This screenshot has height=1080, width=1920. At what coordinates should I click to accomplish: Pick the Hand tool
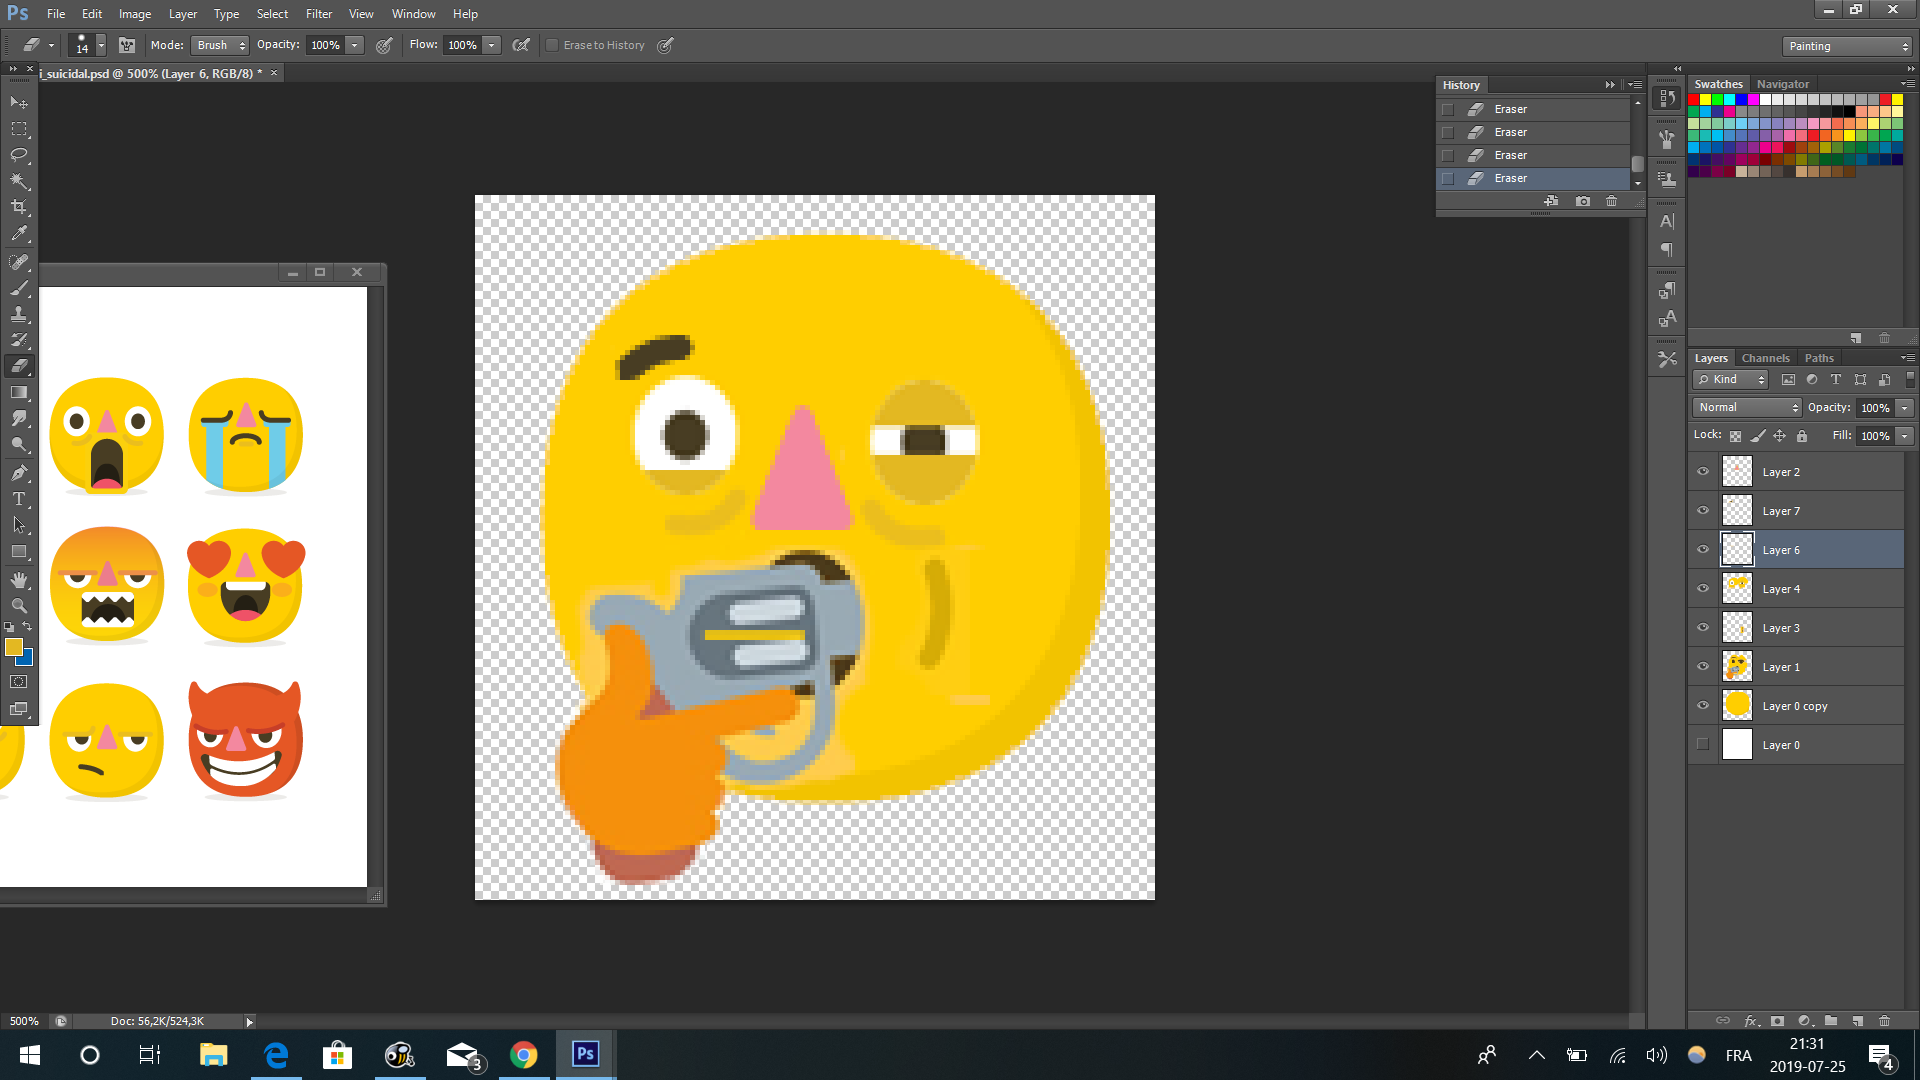pyautogui.click(x=19, y=580)
